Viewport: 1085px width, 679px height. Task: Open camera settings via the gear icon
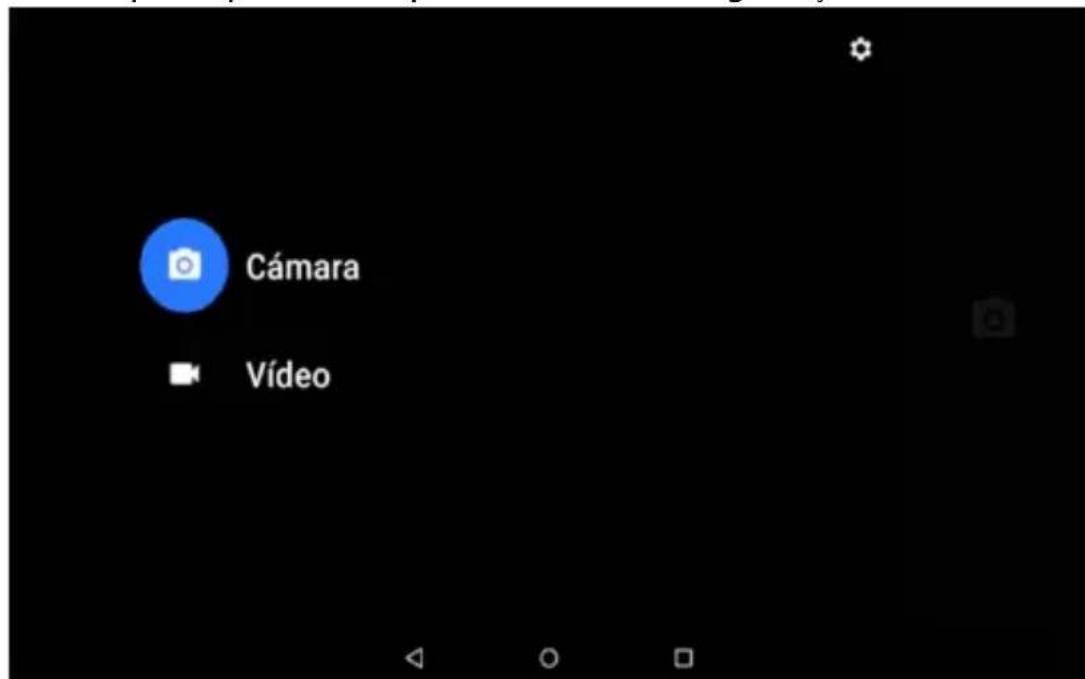pos(860,49)
